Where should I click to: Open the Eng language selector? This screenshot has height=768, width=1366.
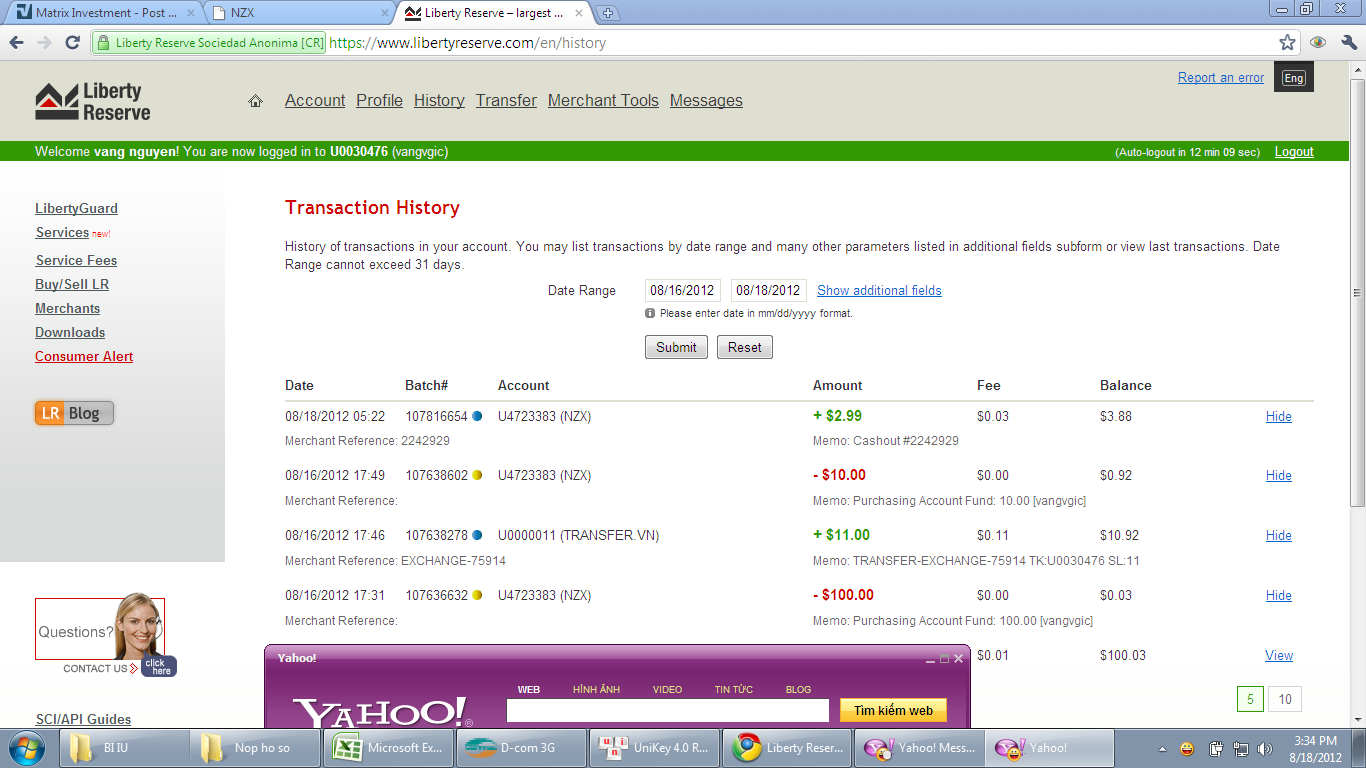(x=1294, y=78)
